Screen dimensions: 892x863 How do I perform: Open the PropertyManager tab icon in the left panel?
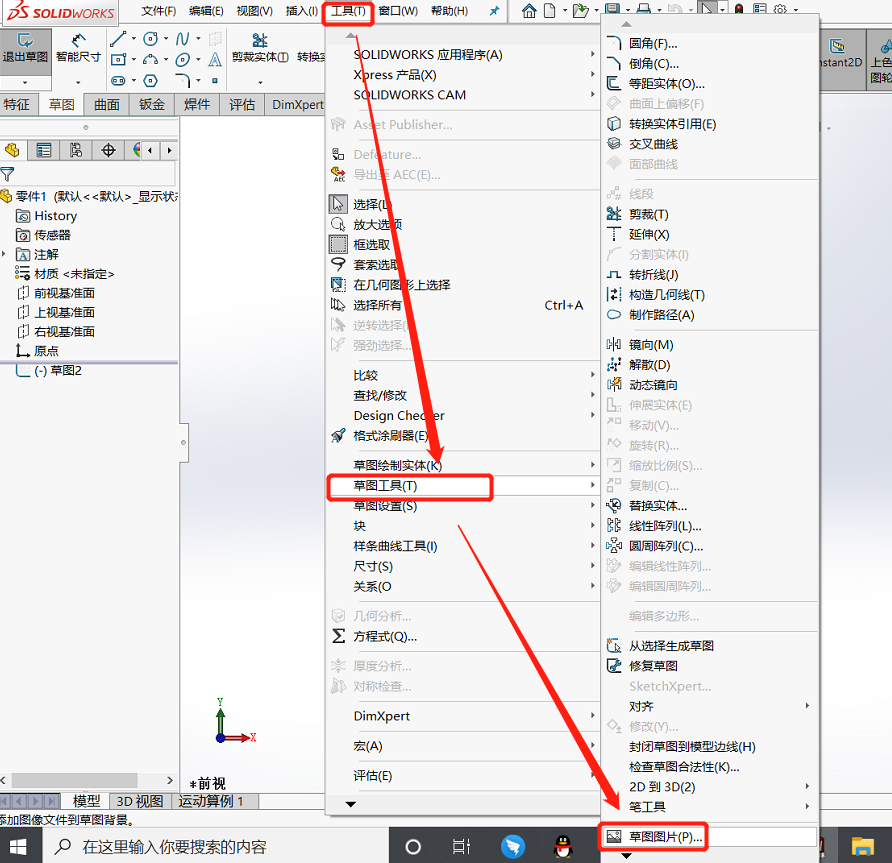point(44,150)
